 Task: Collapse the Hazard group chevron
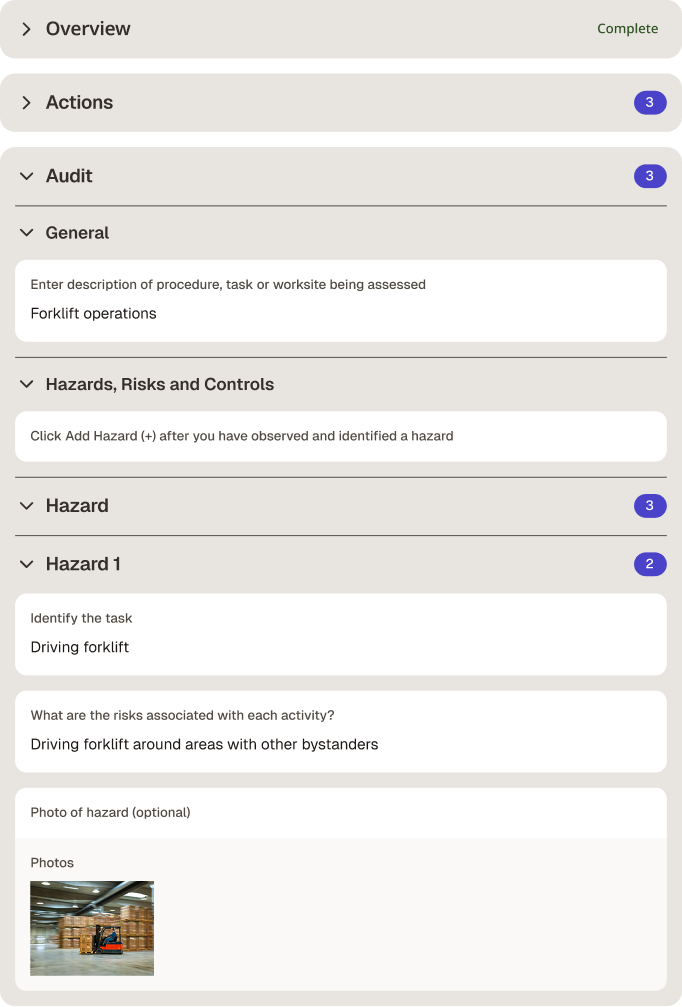coord(26,506)
